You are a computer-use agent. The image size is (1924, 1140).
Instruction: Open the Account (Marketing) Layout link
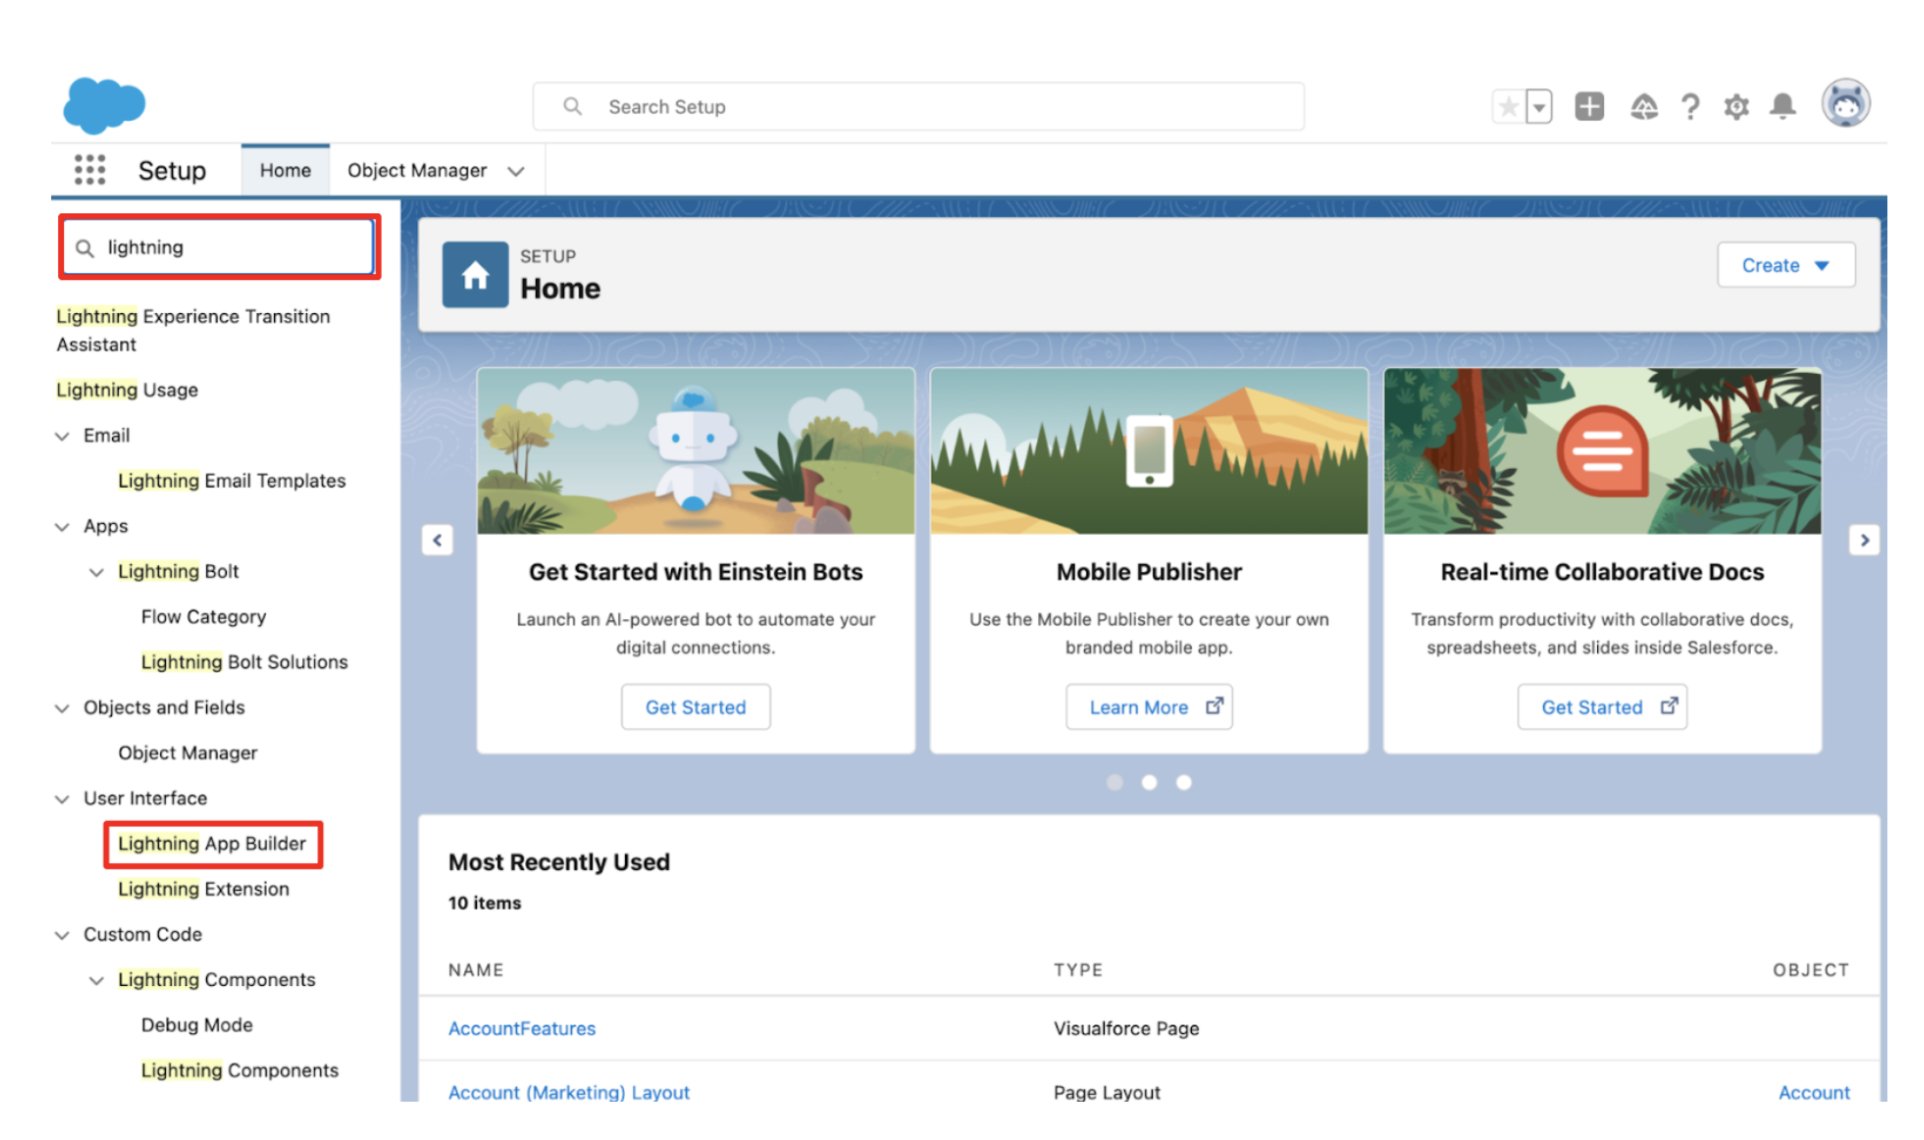[x=569, y=1092]
